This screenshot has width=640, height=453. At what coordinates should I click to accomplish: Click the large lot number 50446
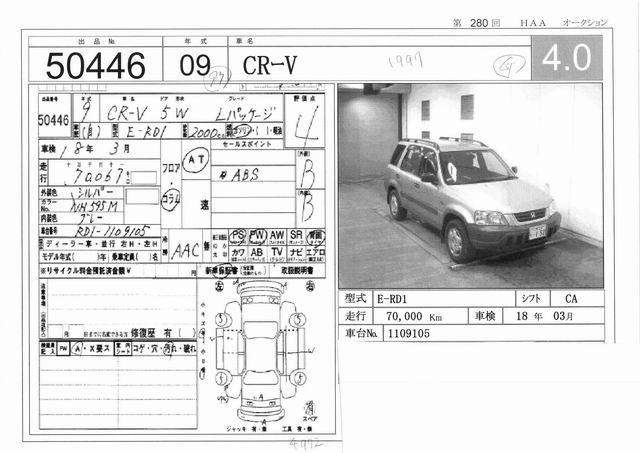click(98, 65)
